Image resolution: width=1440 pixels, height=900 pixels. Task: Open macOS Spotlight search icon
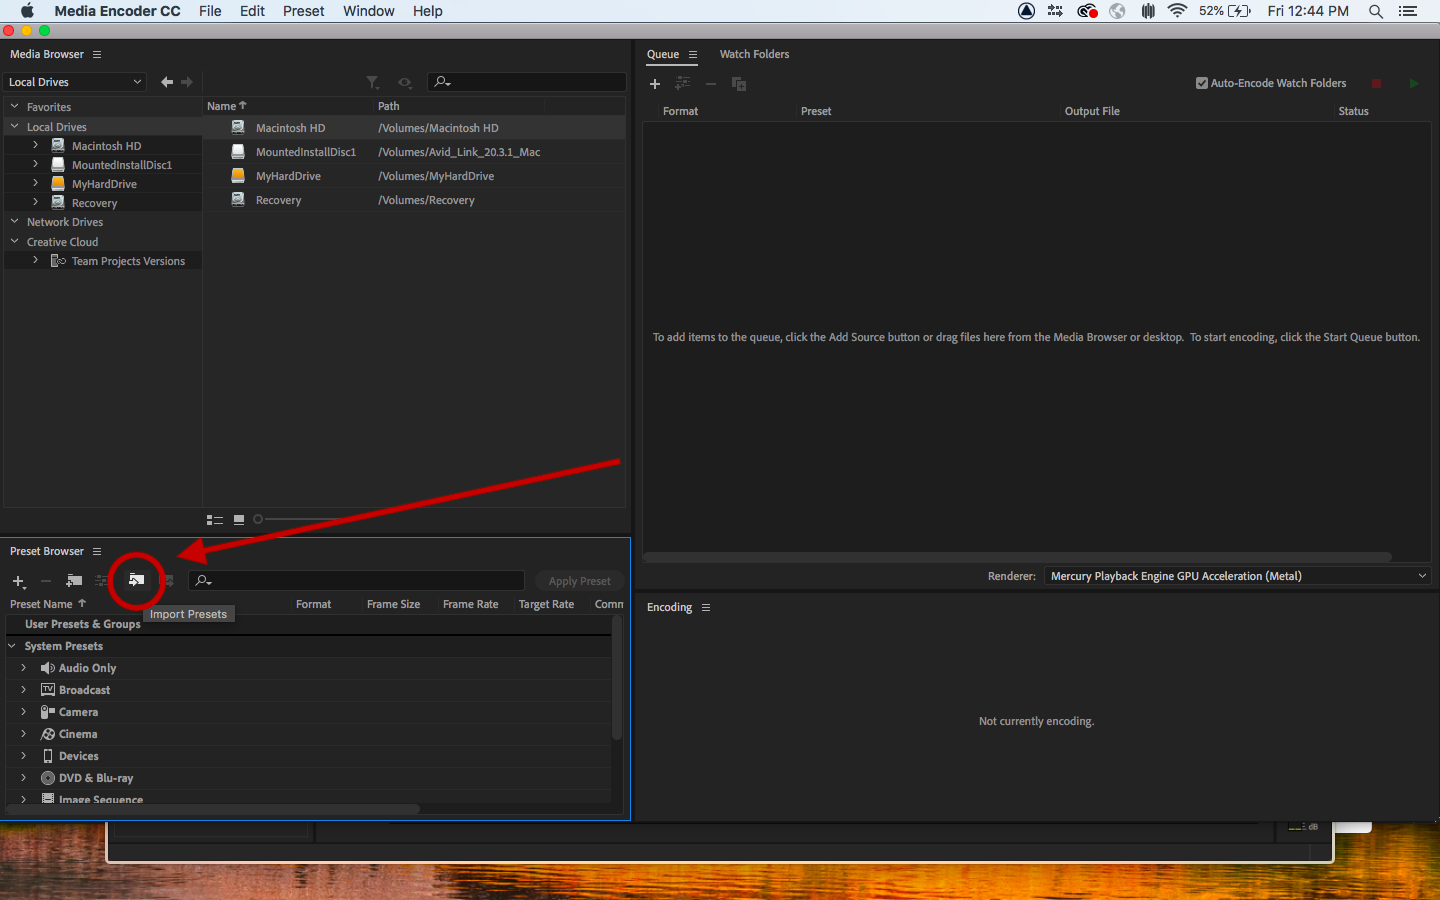[1376, 11]
